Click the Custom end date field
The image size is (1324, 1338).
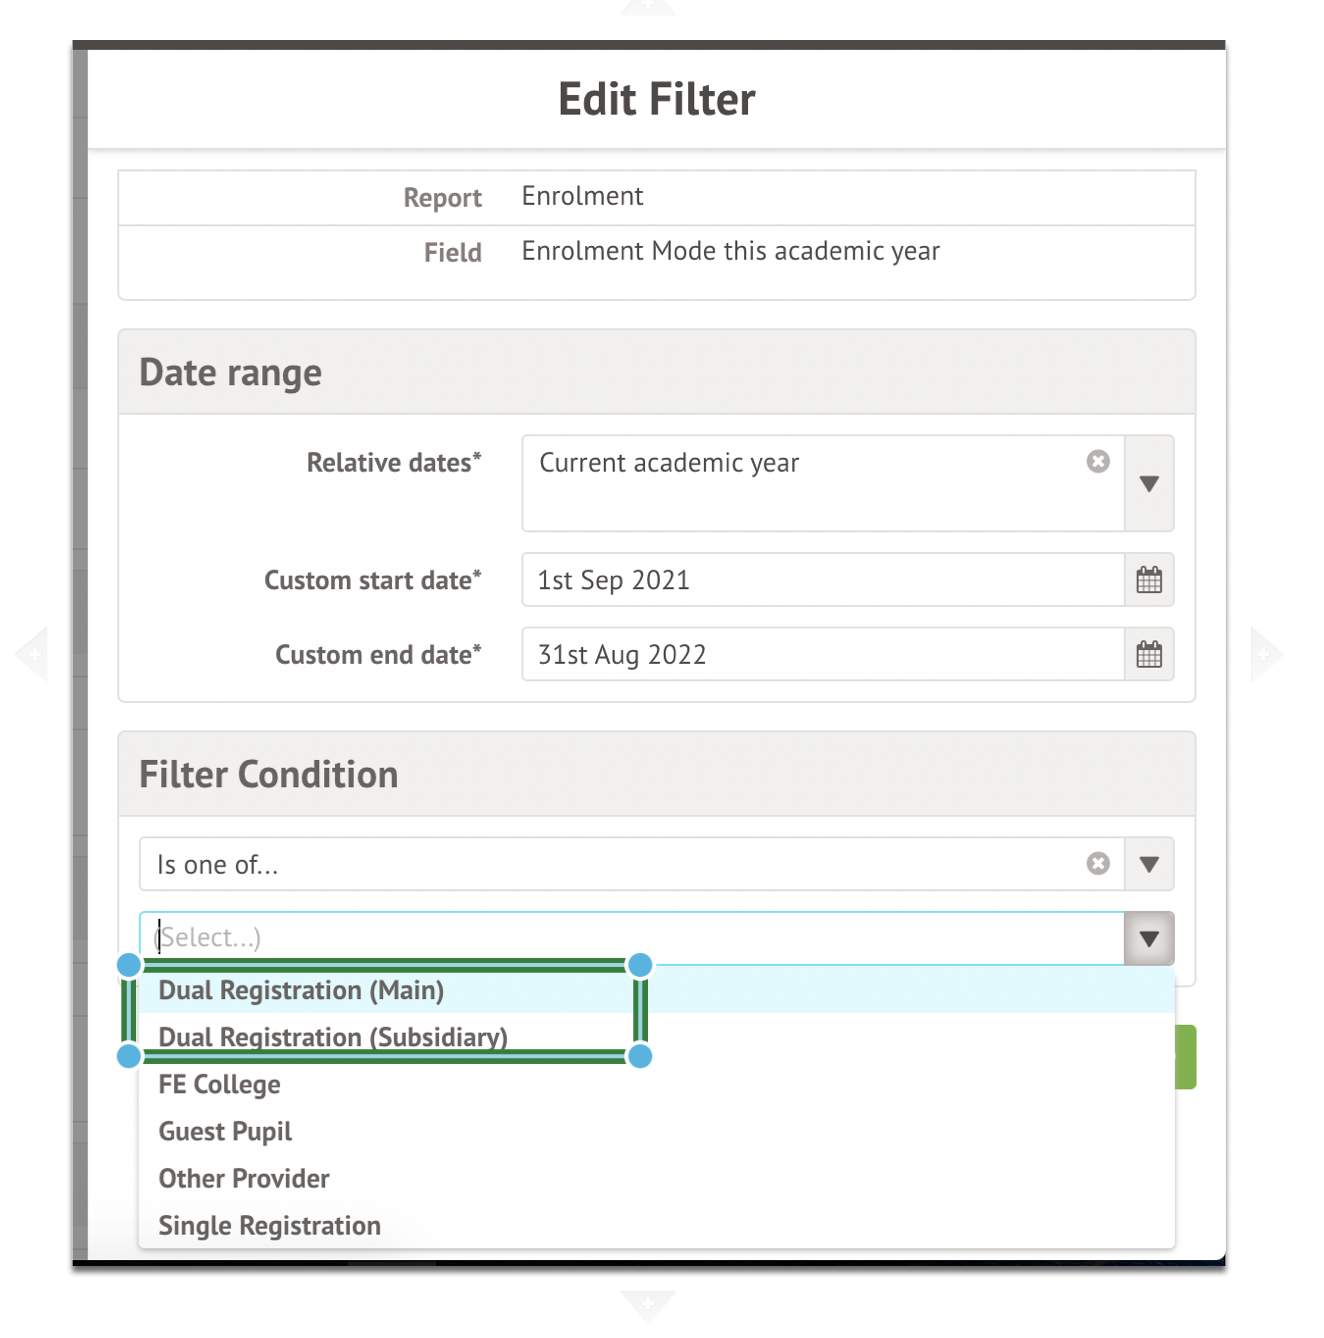coord(822,655)
